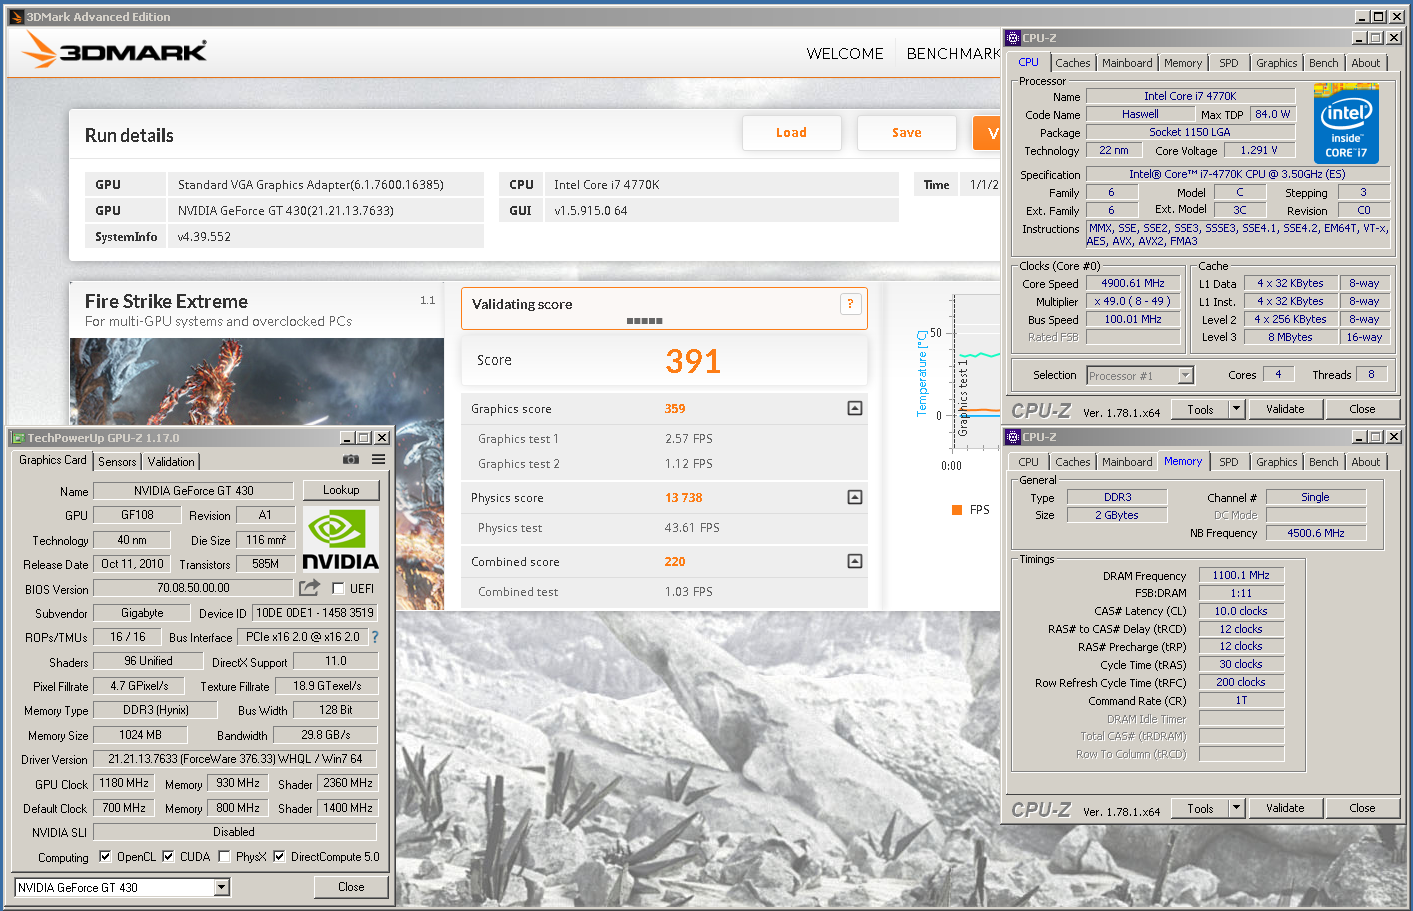
Task: Switch to CPU tab in lower CPU-Z
Action: pyautogui.click(x=1029, y=462)
